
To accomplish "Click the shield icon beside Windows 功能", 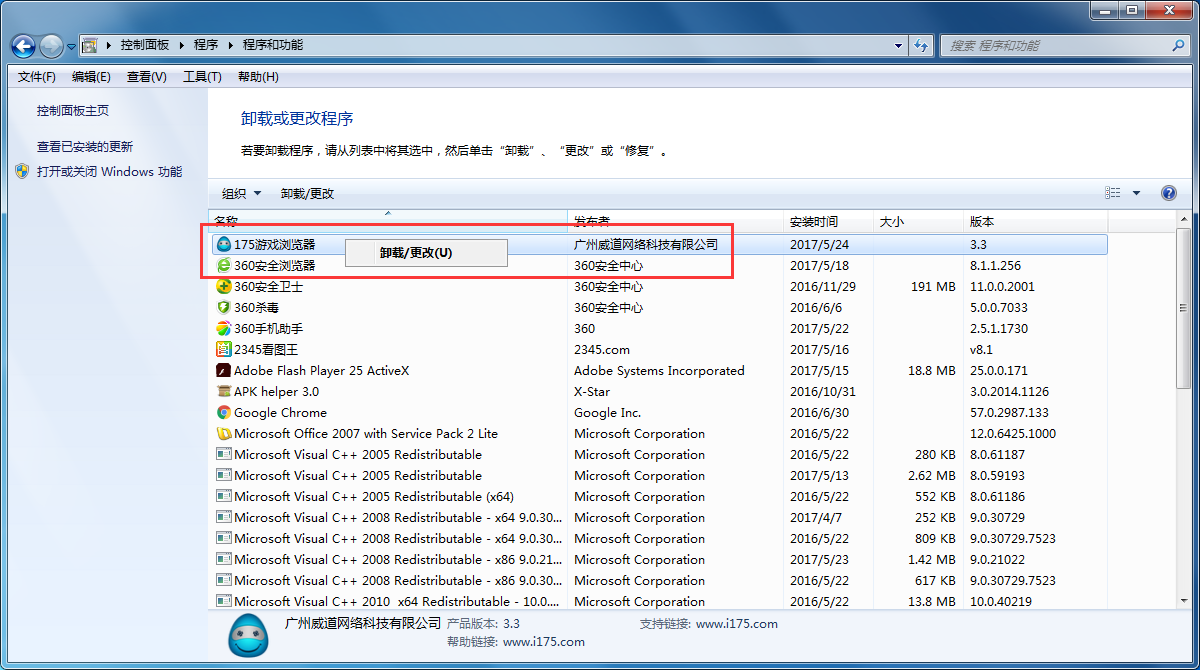I will coord(22,171).
